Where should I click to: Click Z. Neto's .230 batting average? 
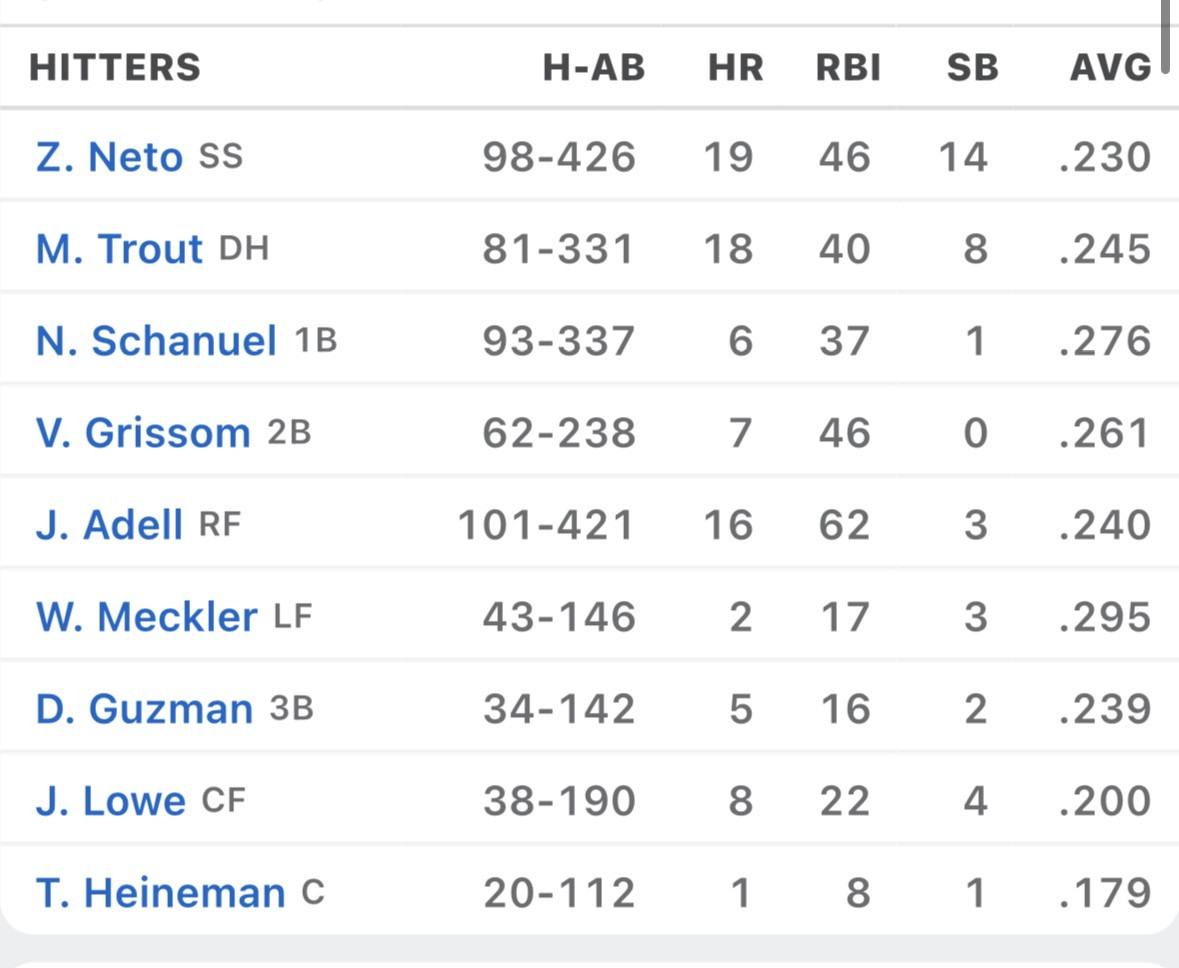click(1105, 156)
